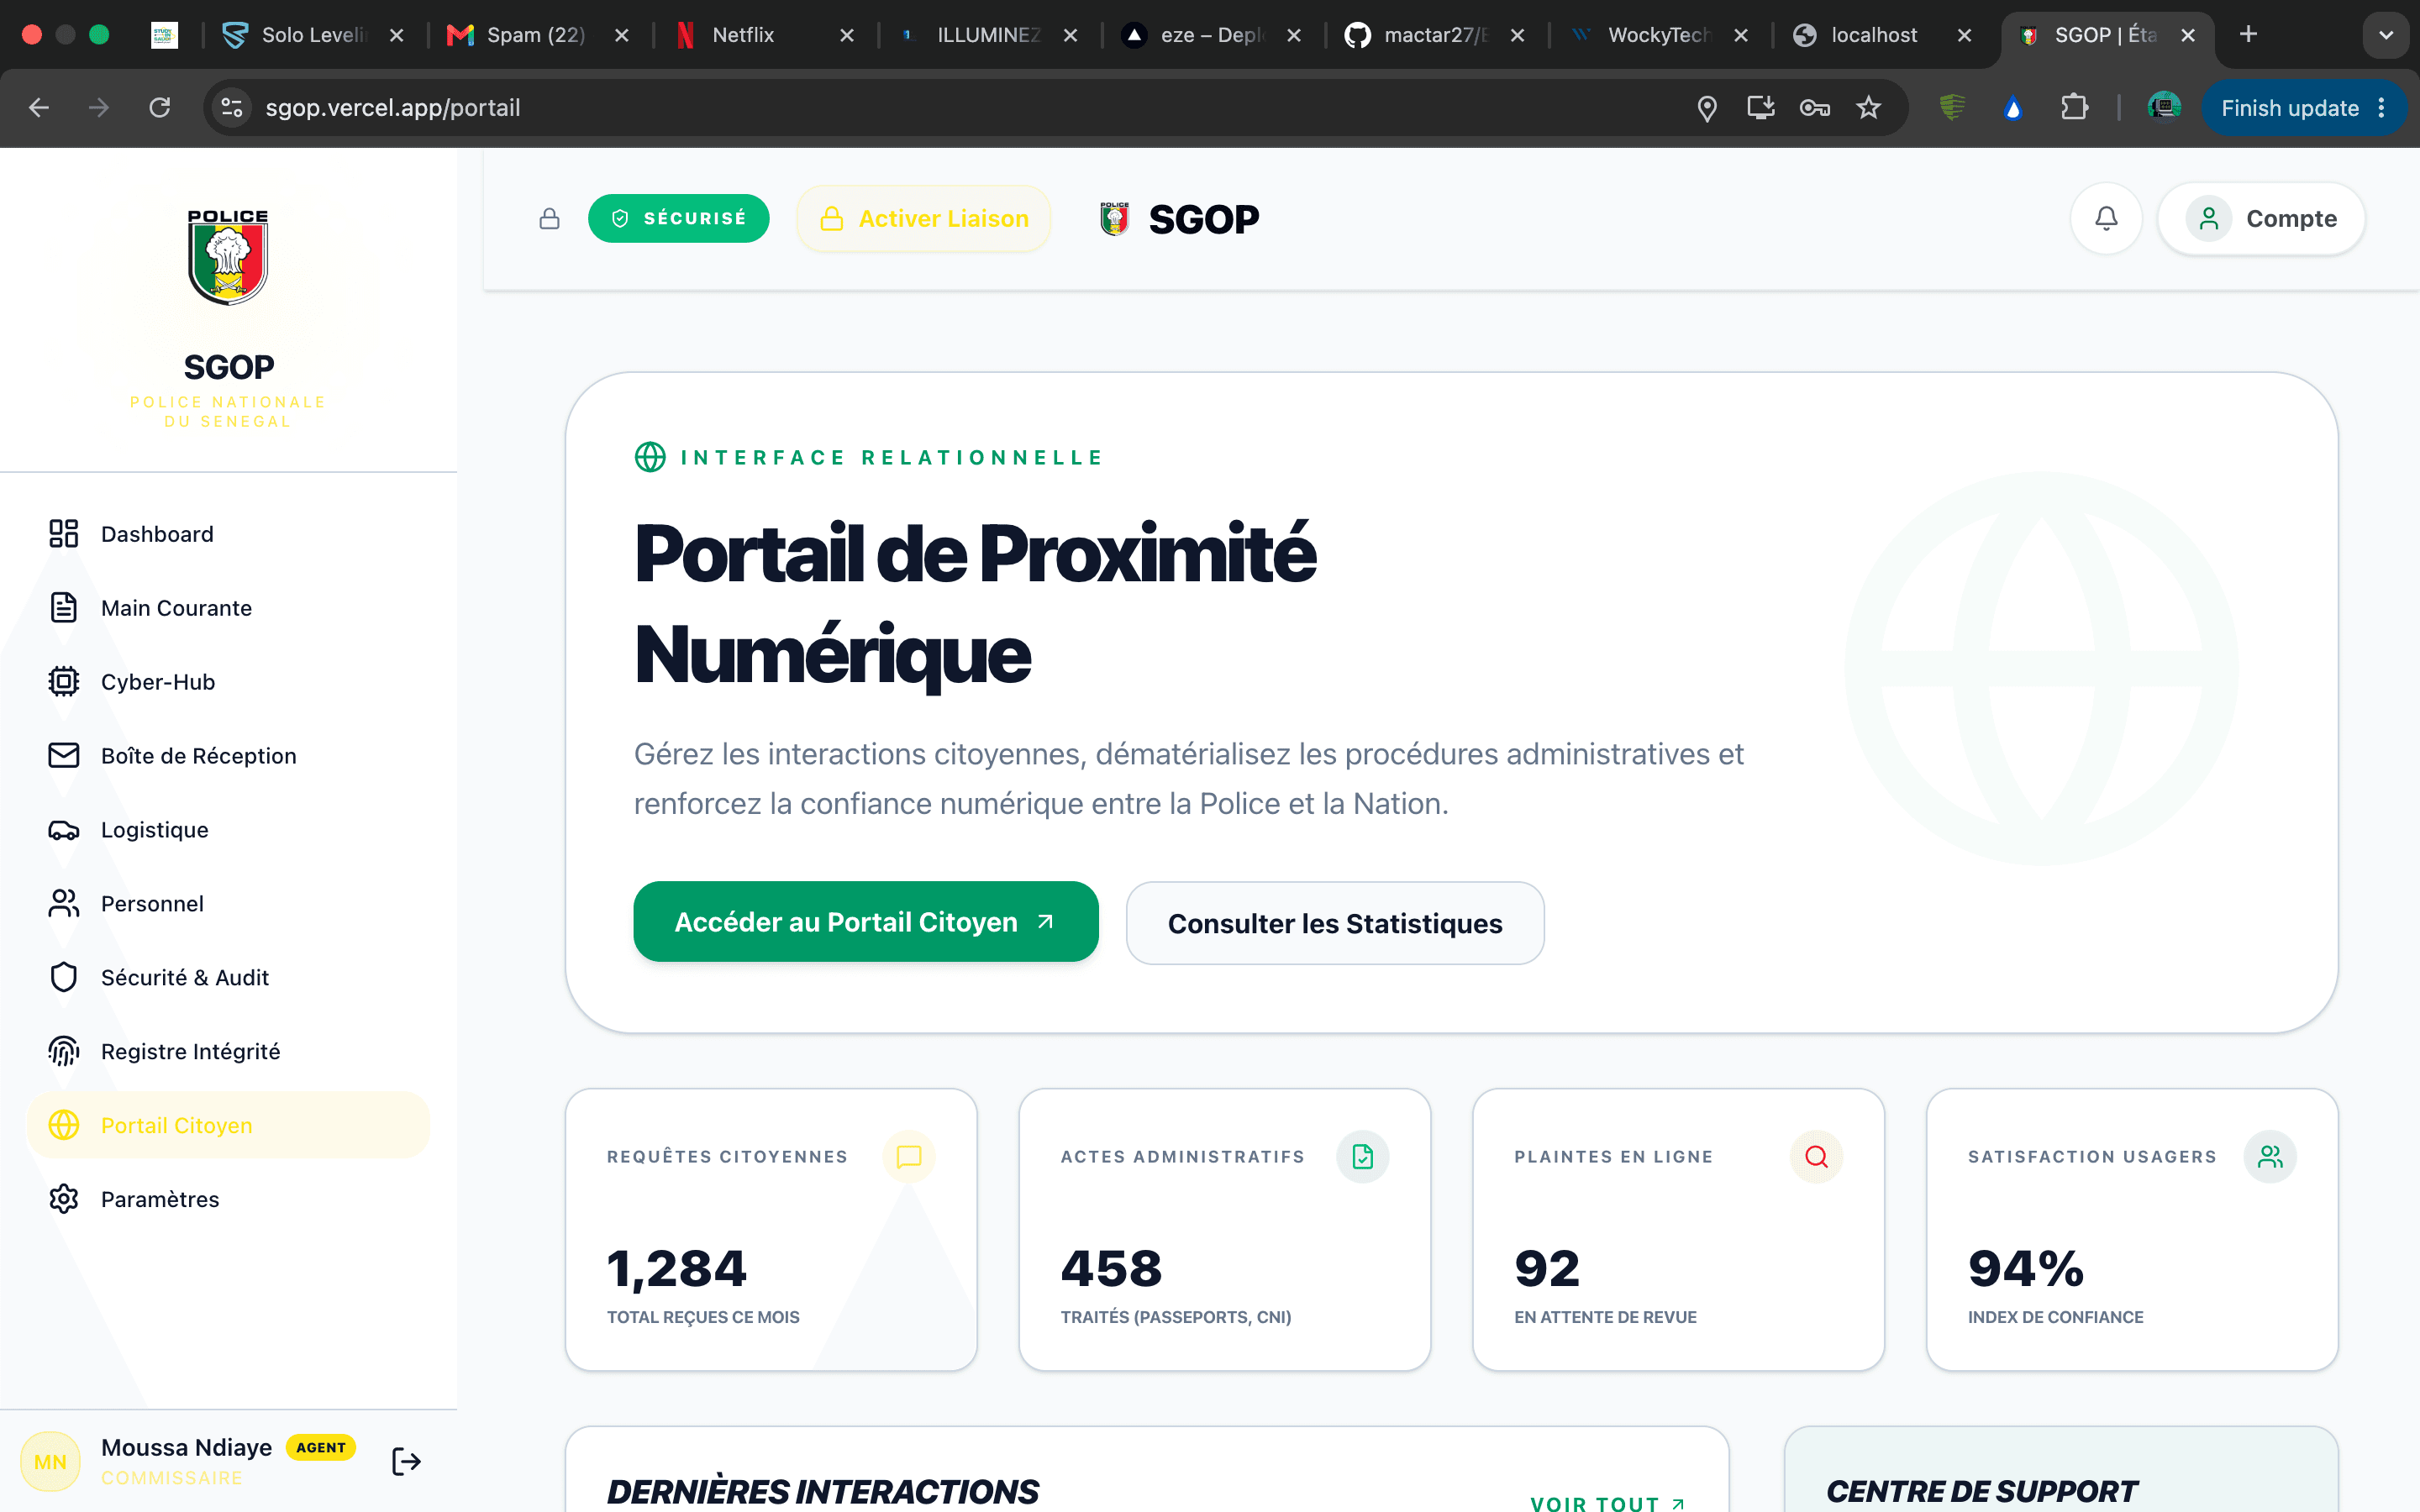Bookmark this page with star icon
Viewport: 2420px width, 1512px height.
pyautogui.click(x=1868, y=108)
